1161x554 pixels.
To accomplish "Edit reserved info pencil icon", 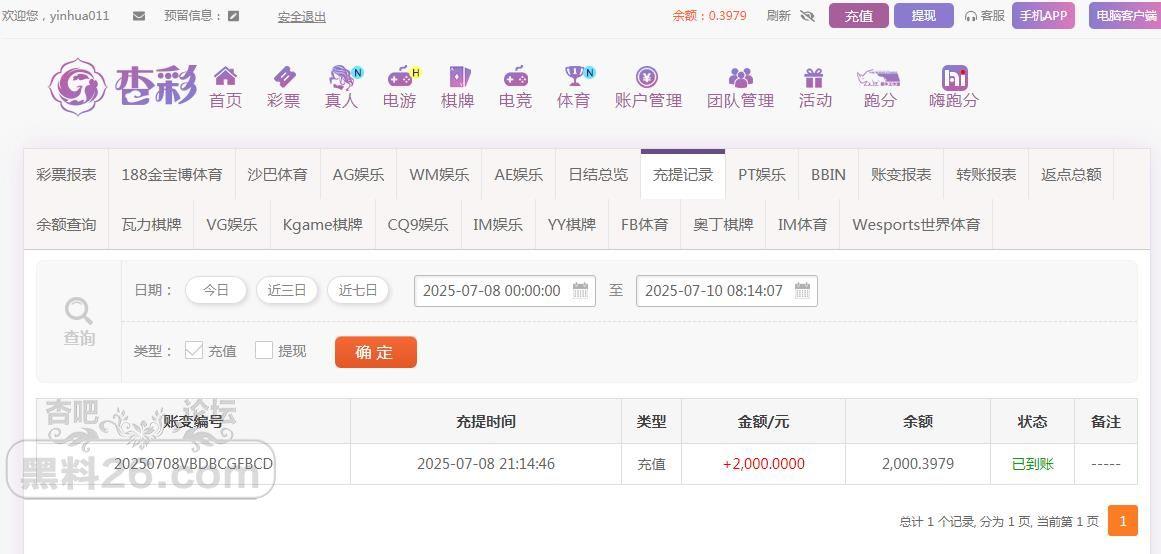I will pos(233,16).
